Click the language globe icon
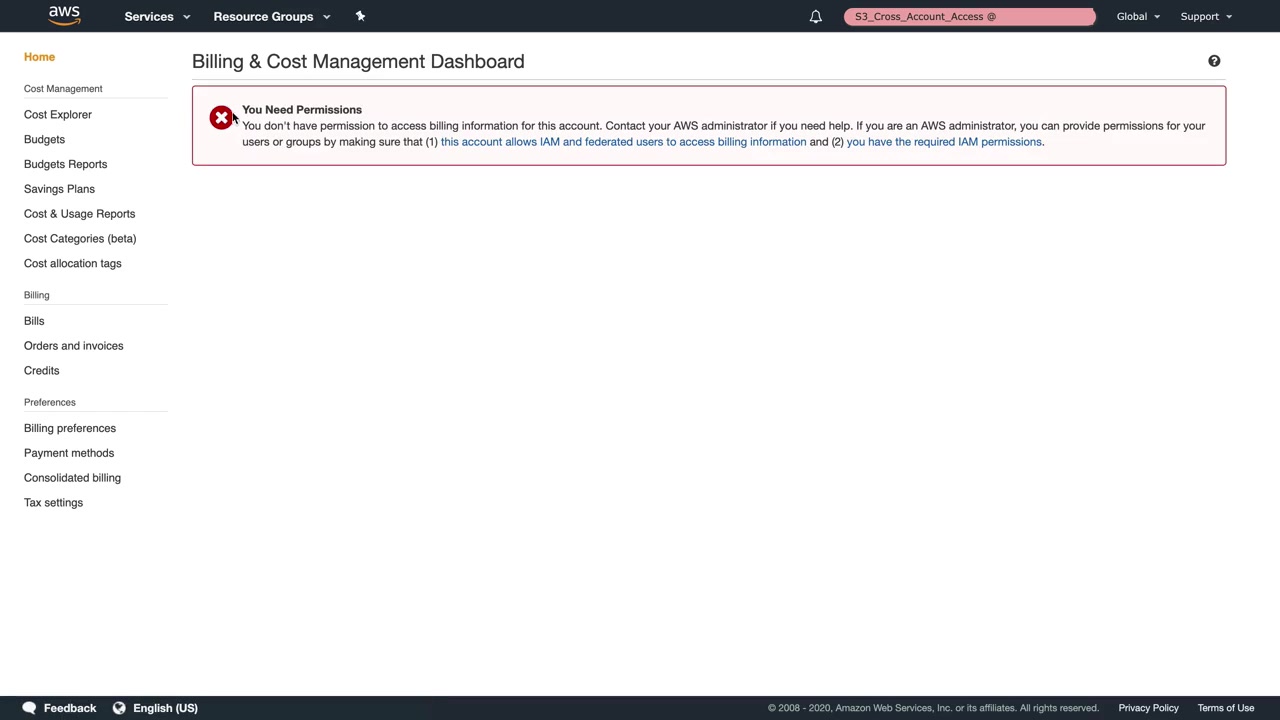Image resolution: width=1280 pixels, height=720 pixels. (119, 708)
